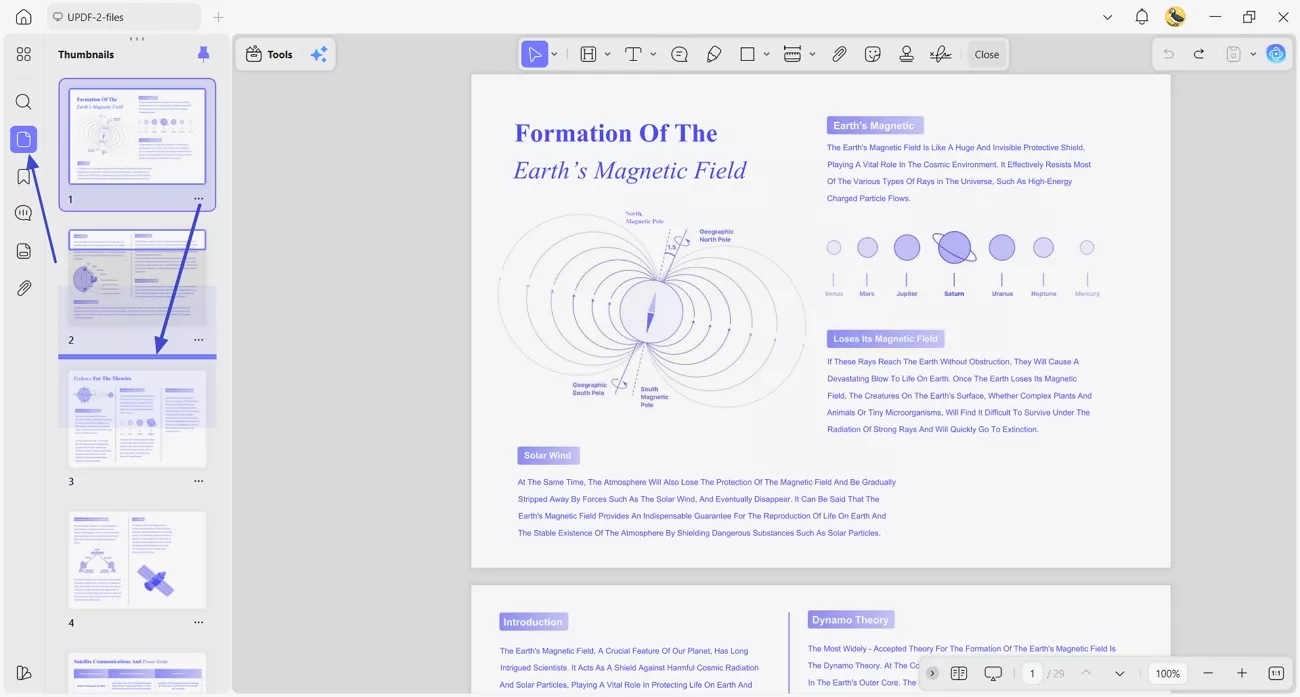Image resolution: width=1300 pixels, height=697 pixels.
Task: Click the 100% zoom level button
Action: (x=1167, y=673)
